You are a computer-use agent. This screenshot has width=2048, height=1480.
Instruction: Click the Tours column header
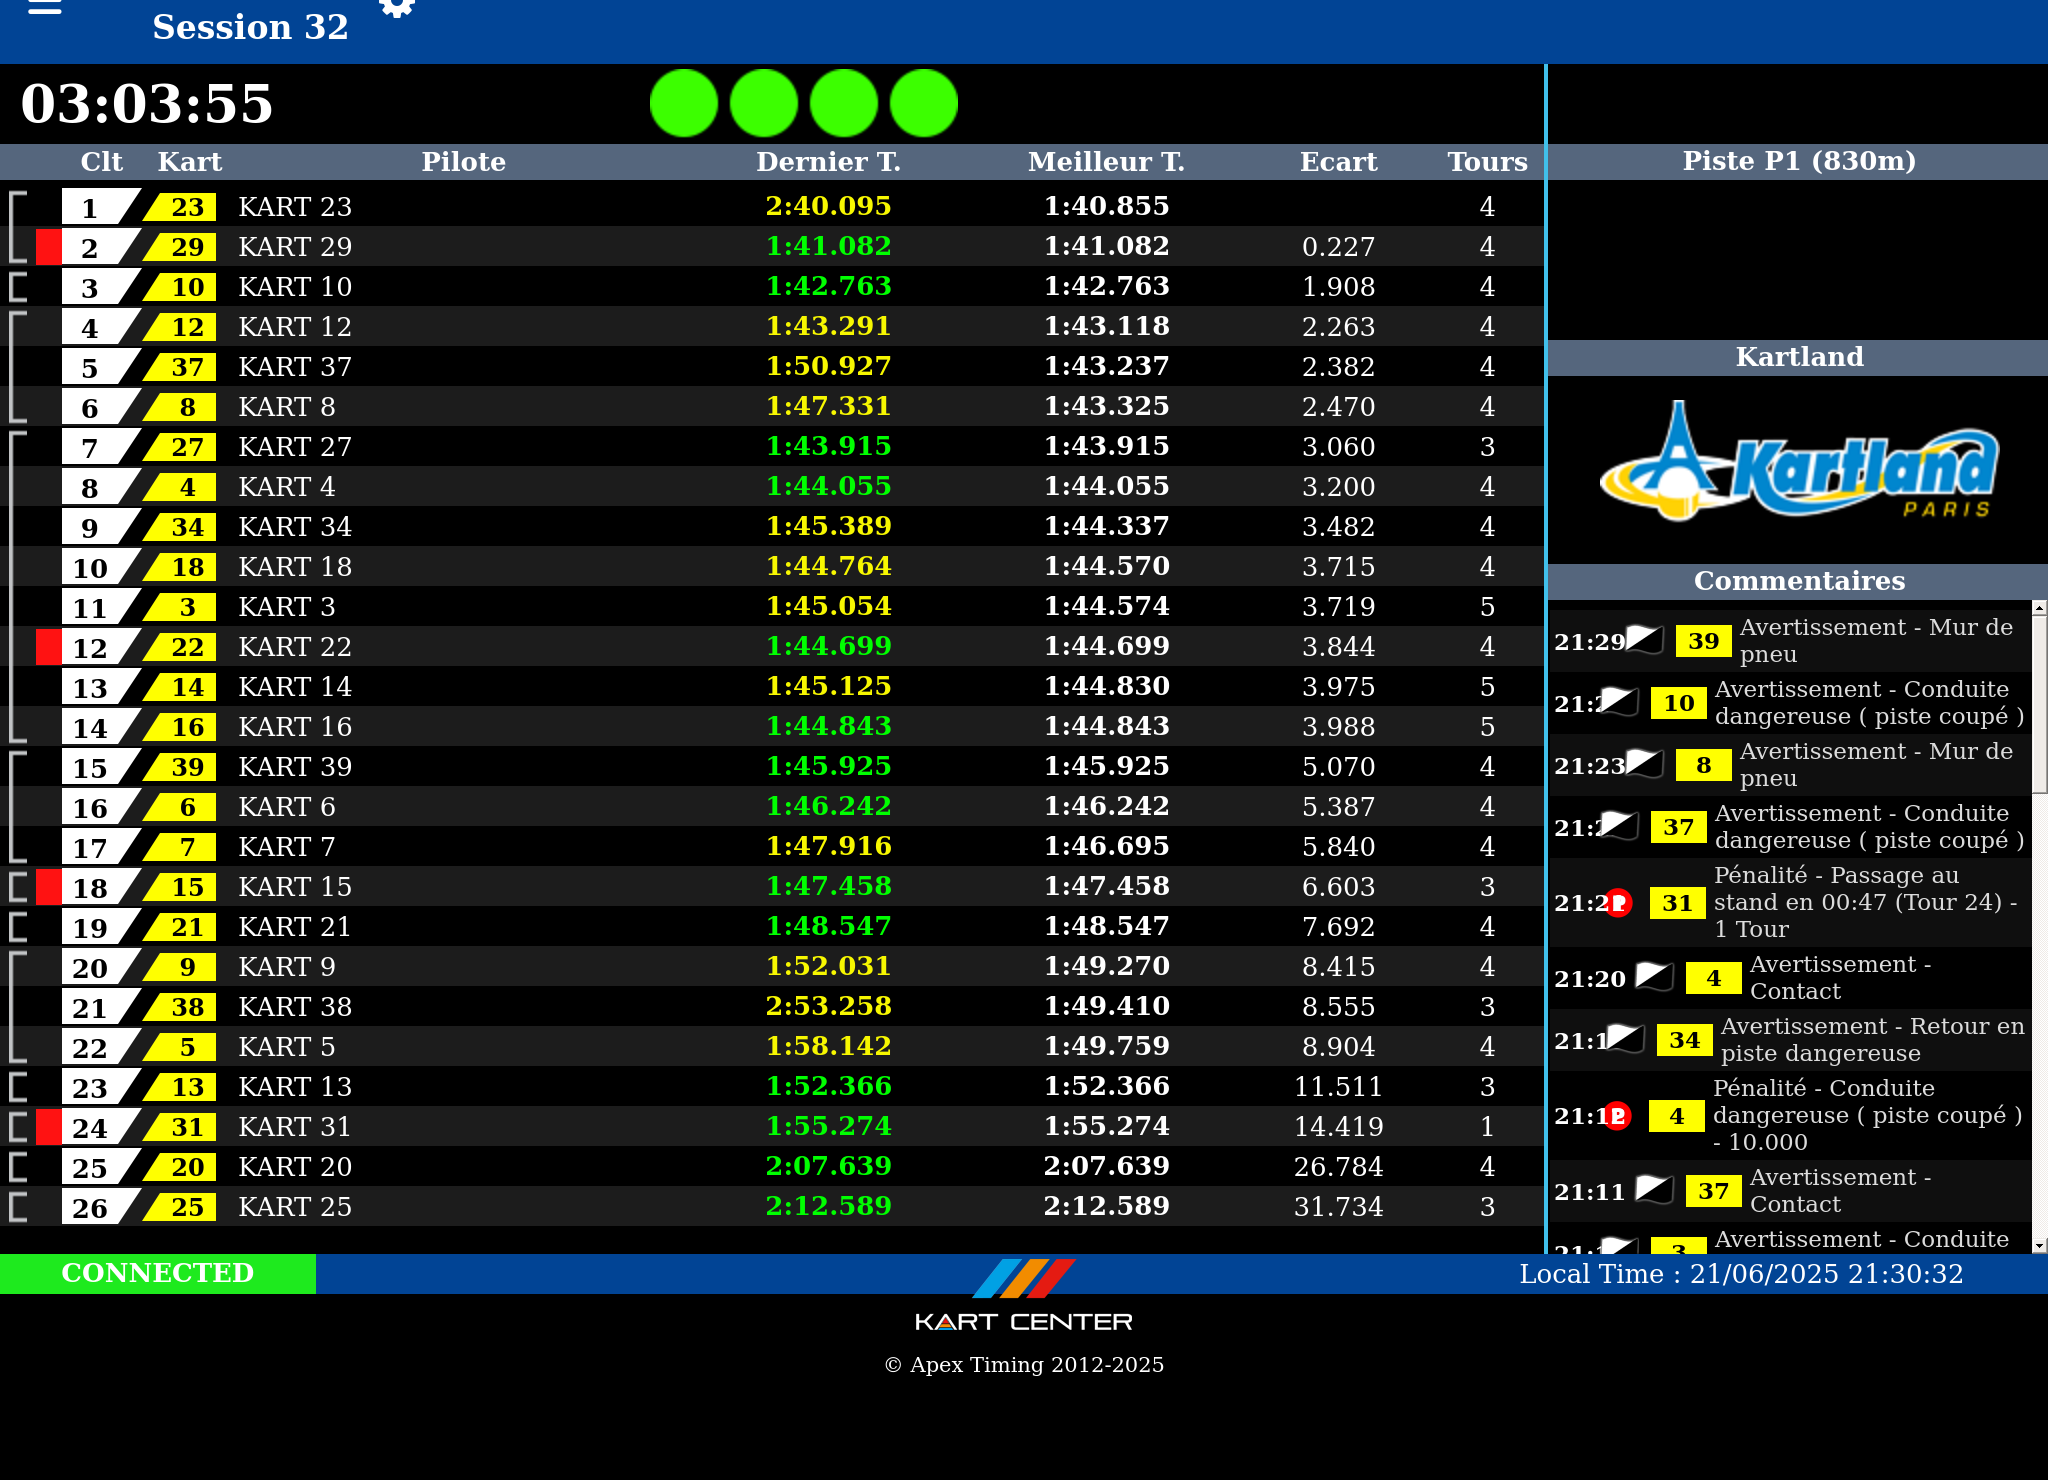click(x=1487, y=162)
